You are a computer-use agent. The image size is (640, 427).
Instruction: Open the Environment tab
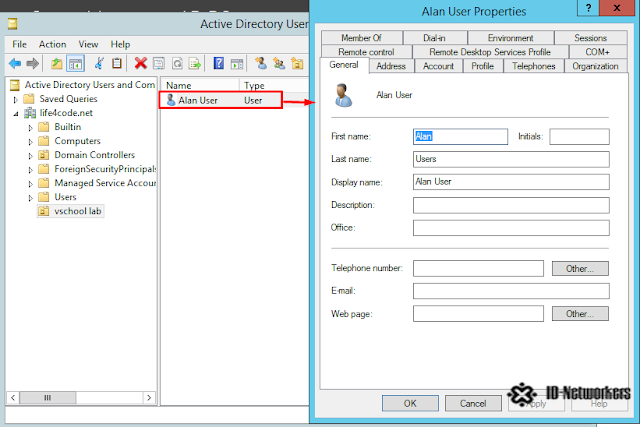510,38
